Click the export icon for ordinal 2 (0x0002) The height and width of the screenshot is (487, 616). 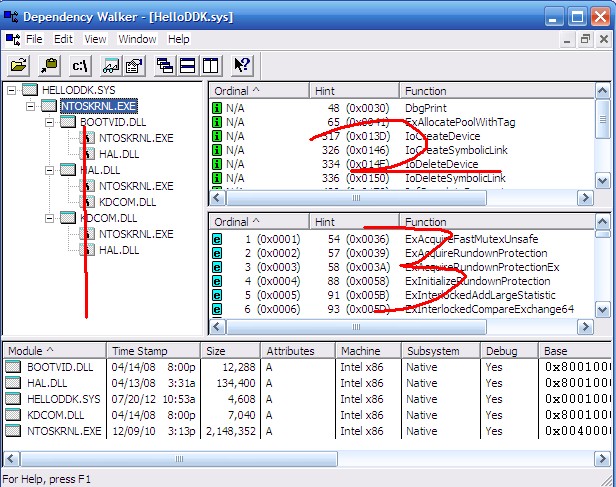coord(216,253)
